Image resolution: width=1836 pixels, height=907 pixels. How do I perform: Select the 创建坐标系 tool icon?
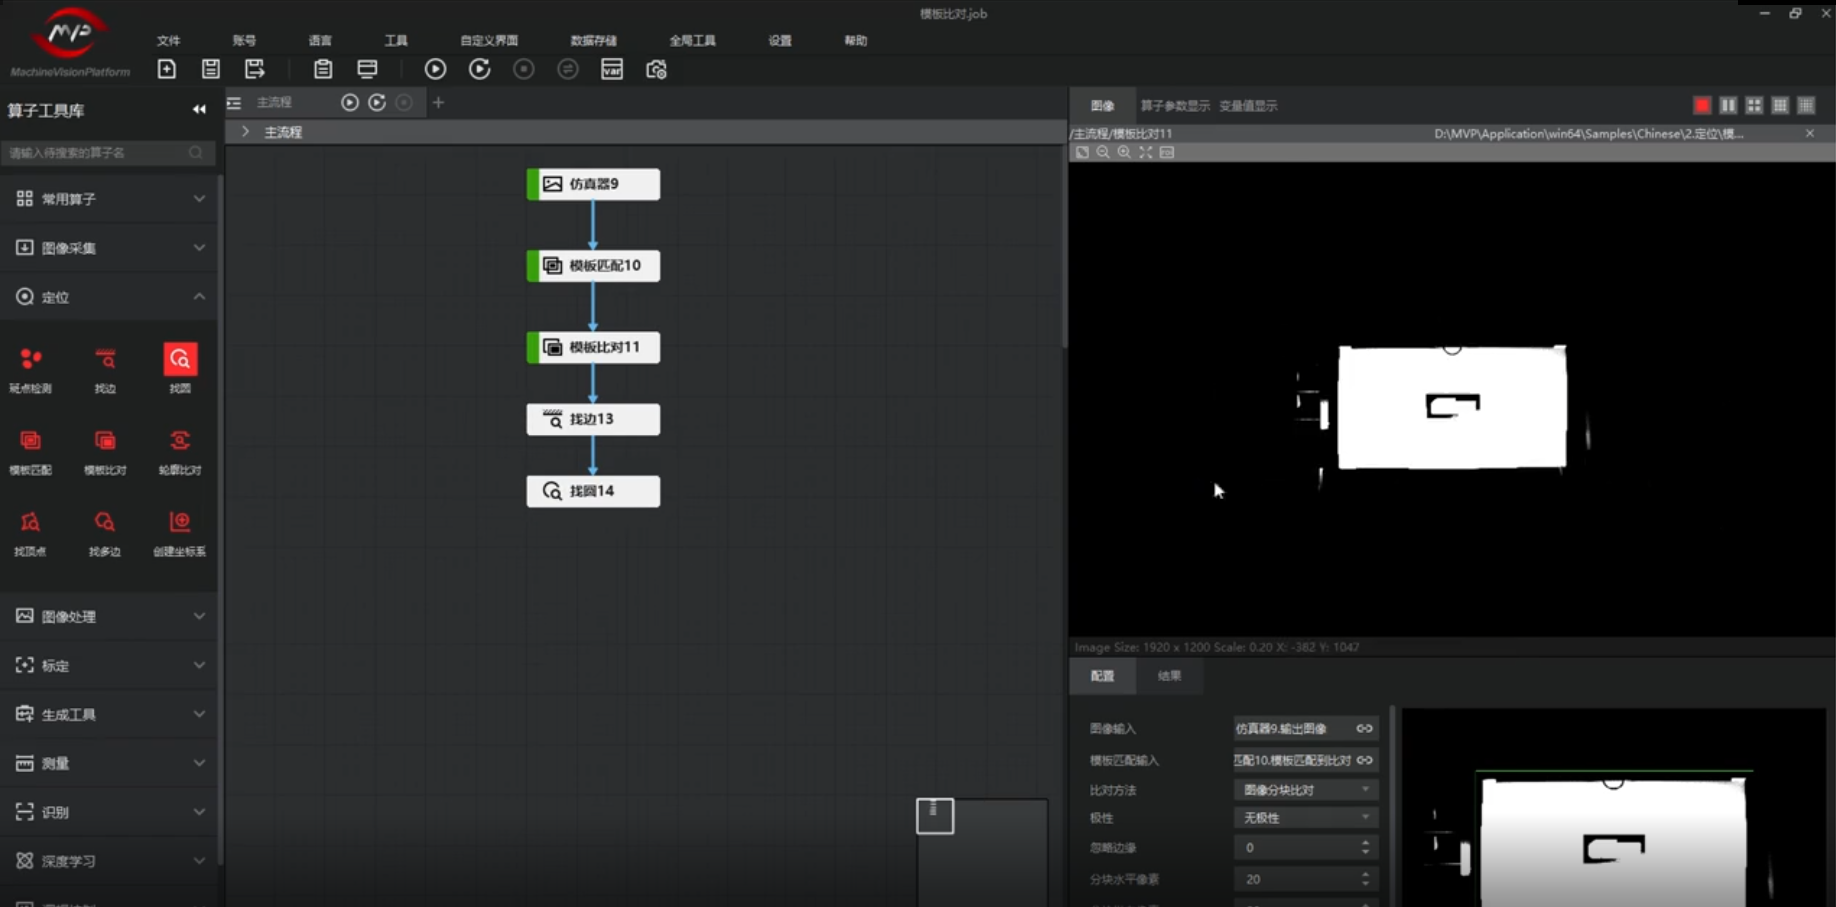[x=180, y=531]
